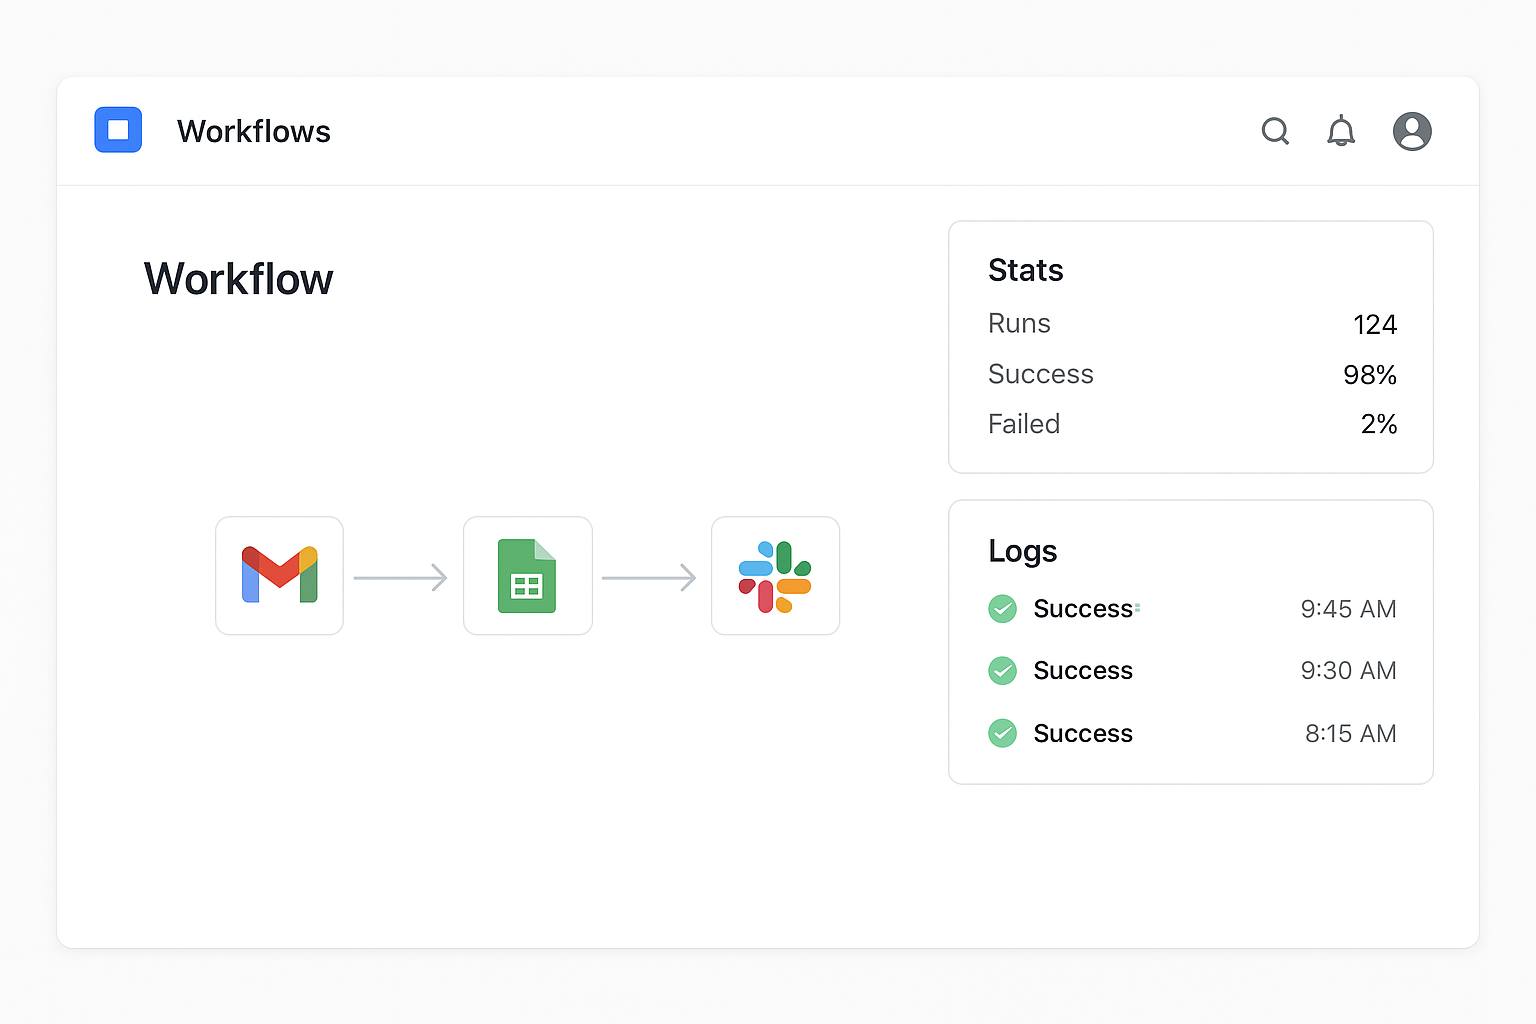Viewport: 1536px width, 1024px height.
Task: Click the 98% Success rate value
Action: coord(1370,374)
